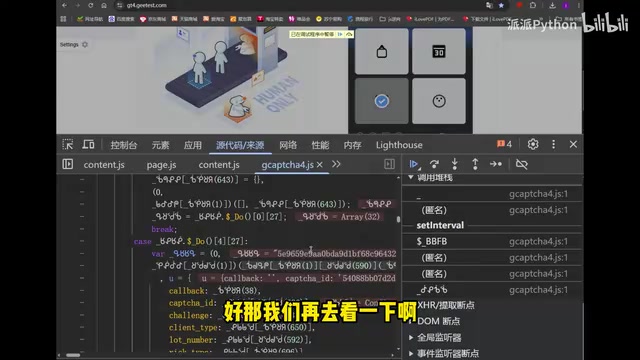The height and width of the screenshot is (360, 640).
Task: Go to the browser home icon
Action: point(104,5)
